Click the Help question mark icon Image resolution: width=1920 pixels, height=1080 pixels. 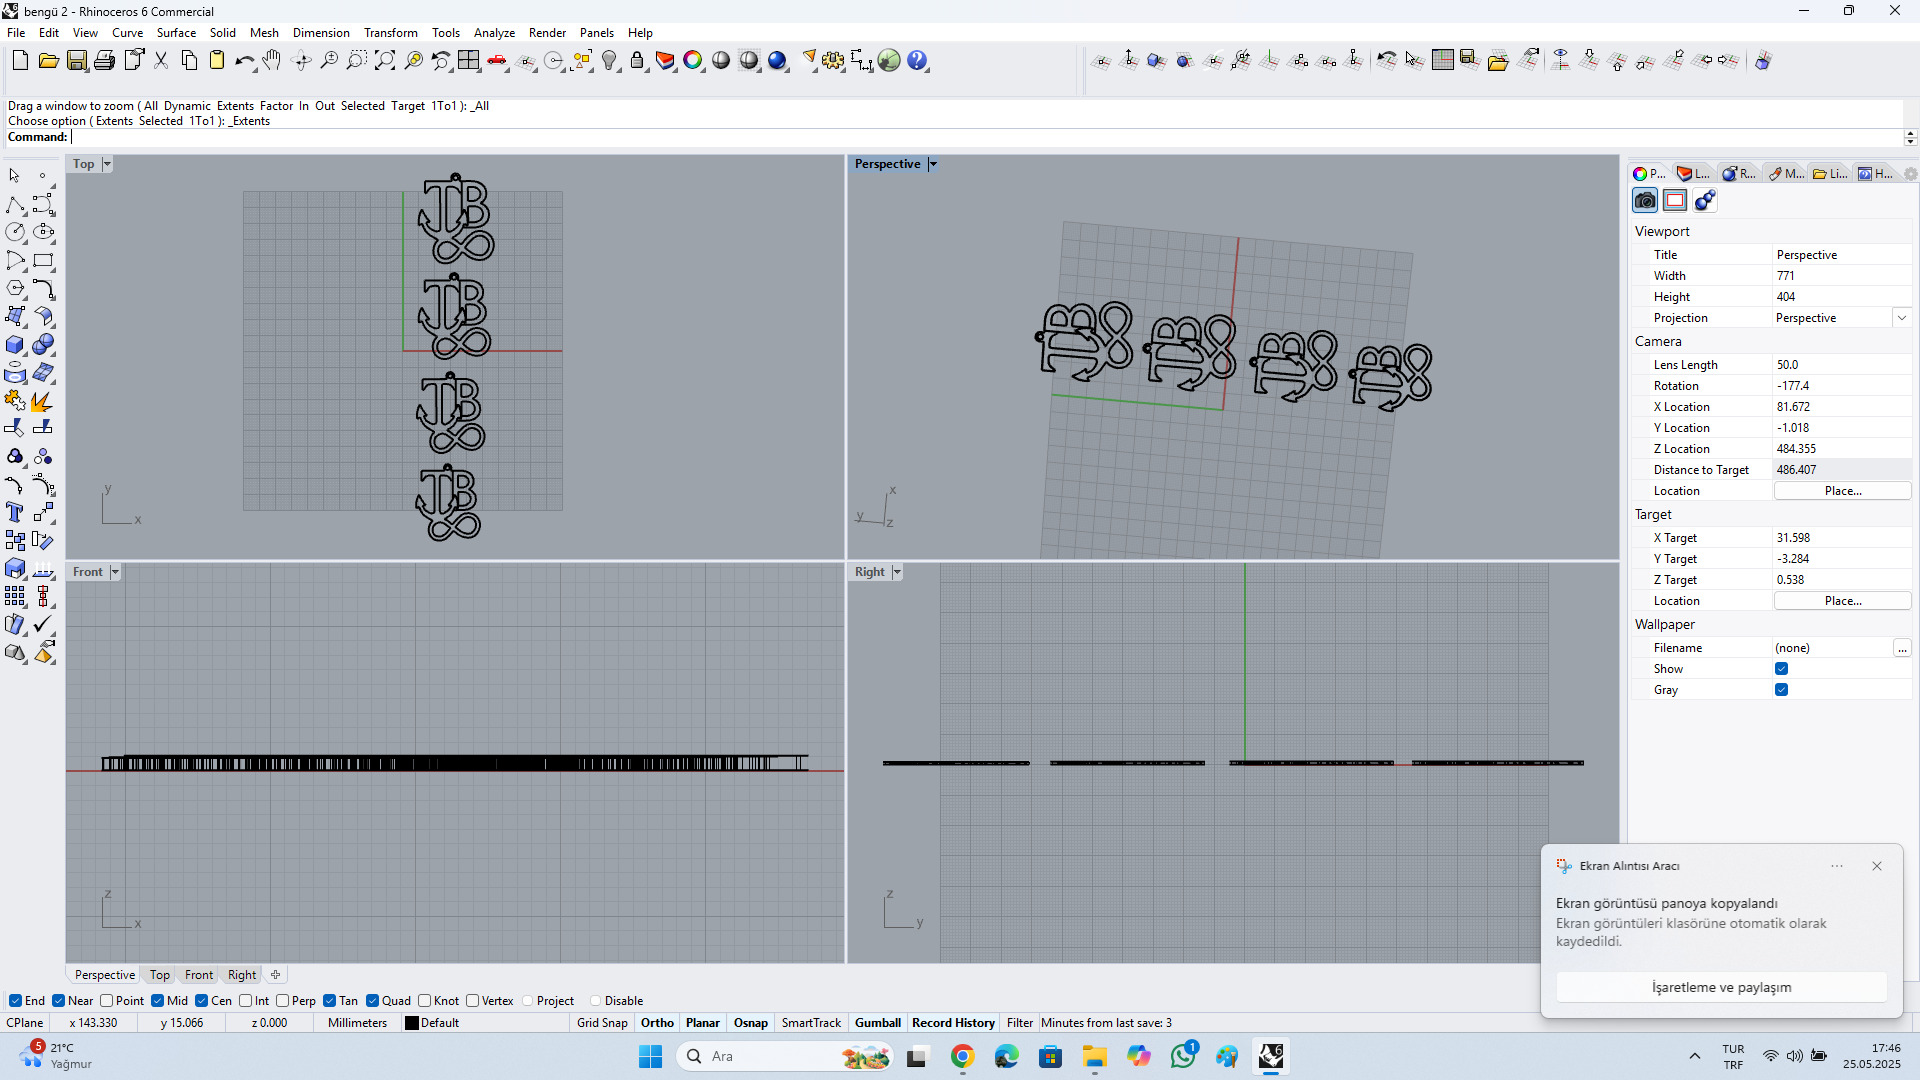917,61
